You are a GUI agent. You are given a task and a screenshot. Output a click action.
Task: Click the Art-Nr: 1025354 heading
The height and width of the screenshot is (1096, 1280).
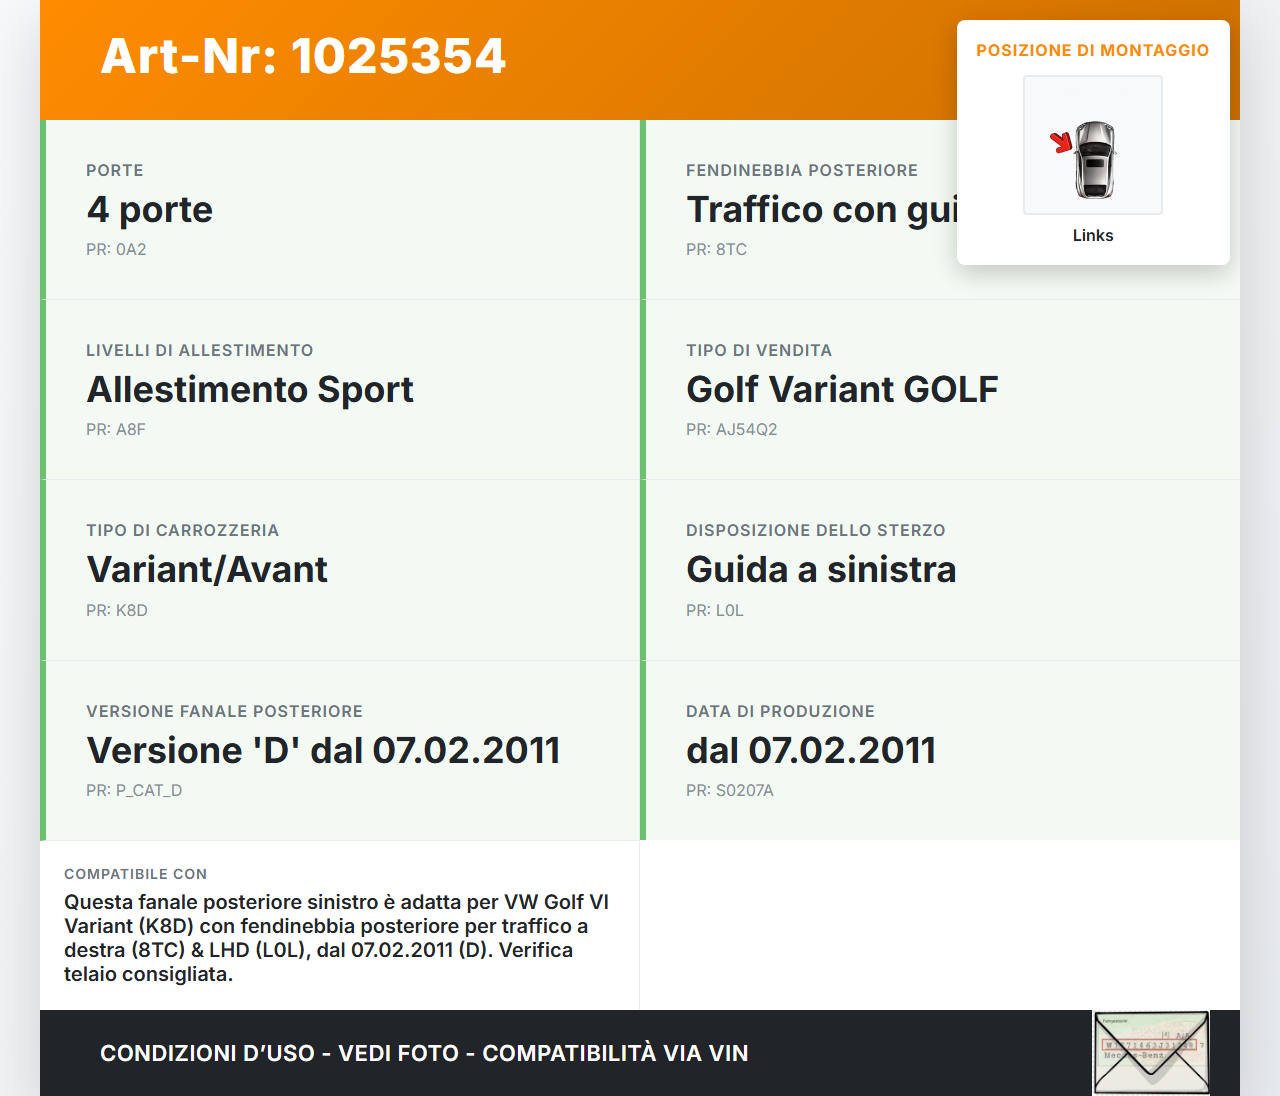point(302,57)
